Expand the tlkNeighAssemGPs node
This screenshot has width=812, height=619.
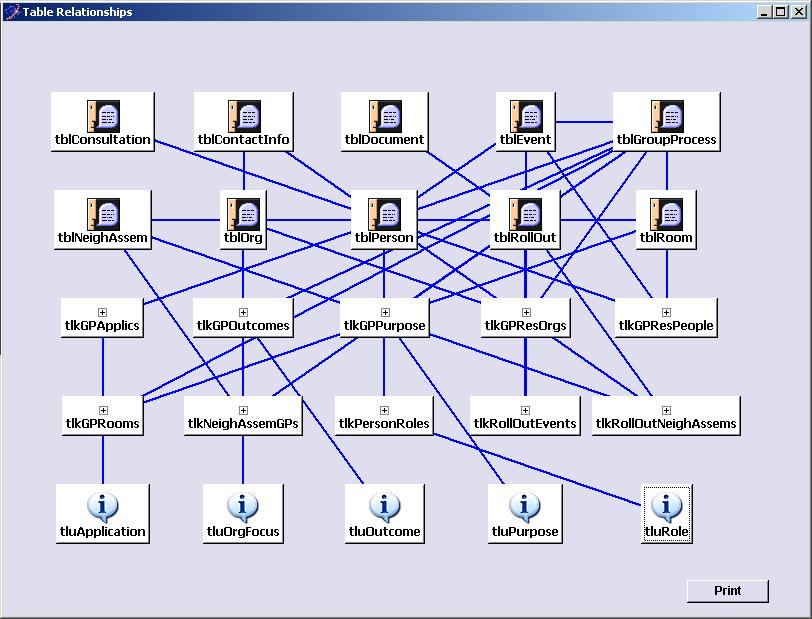pos(243,410)
